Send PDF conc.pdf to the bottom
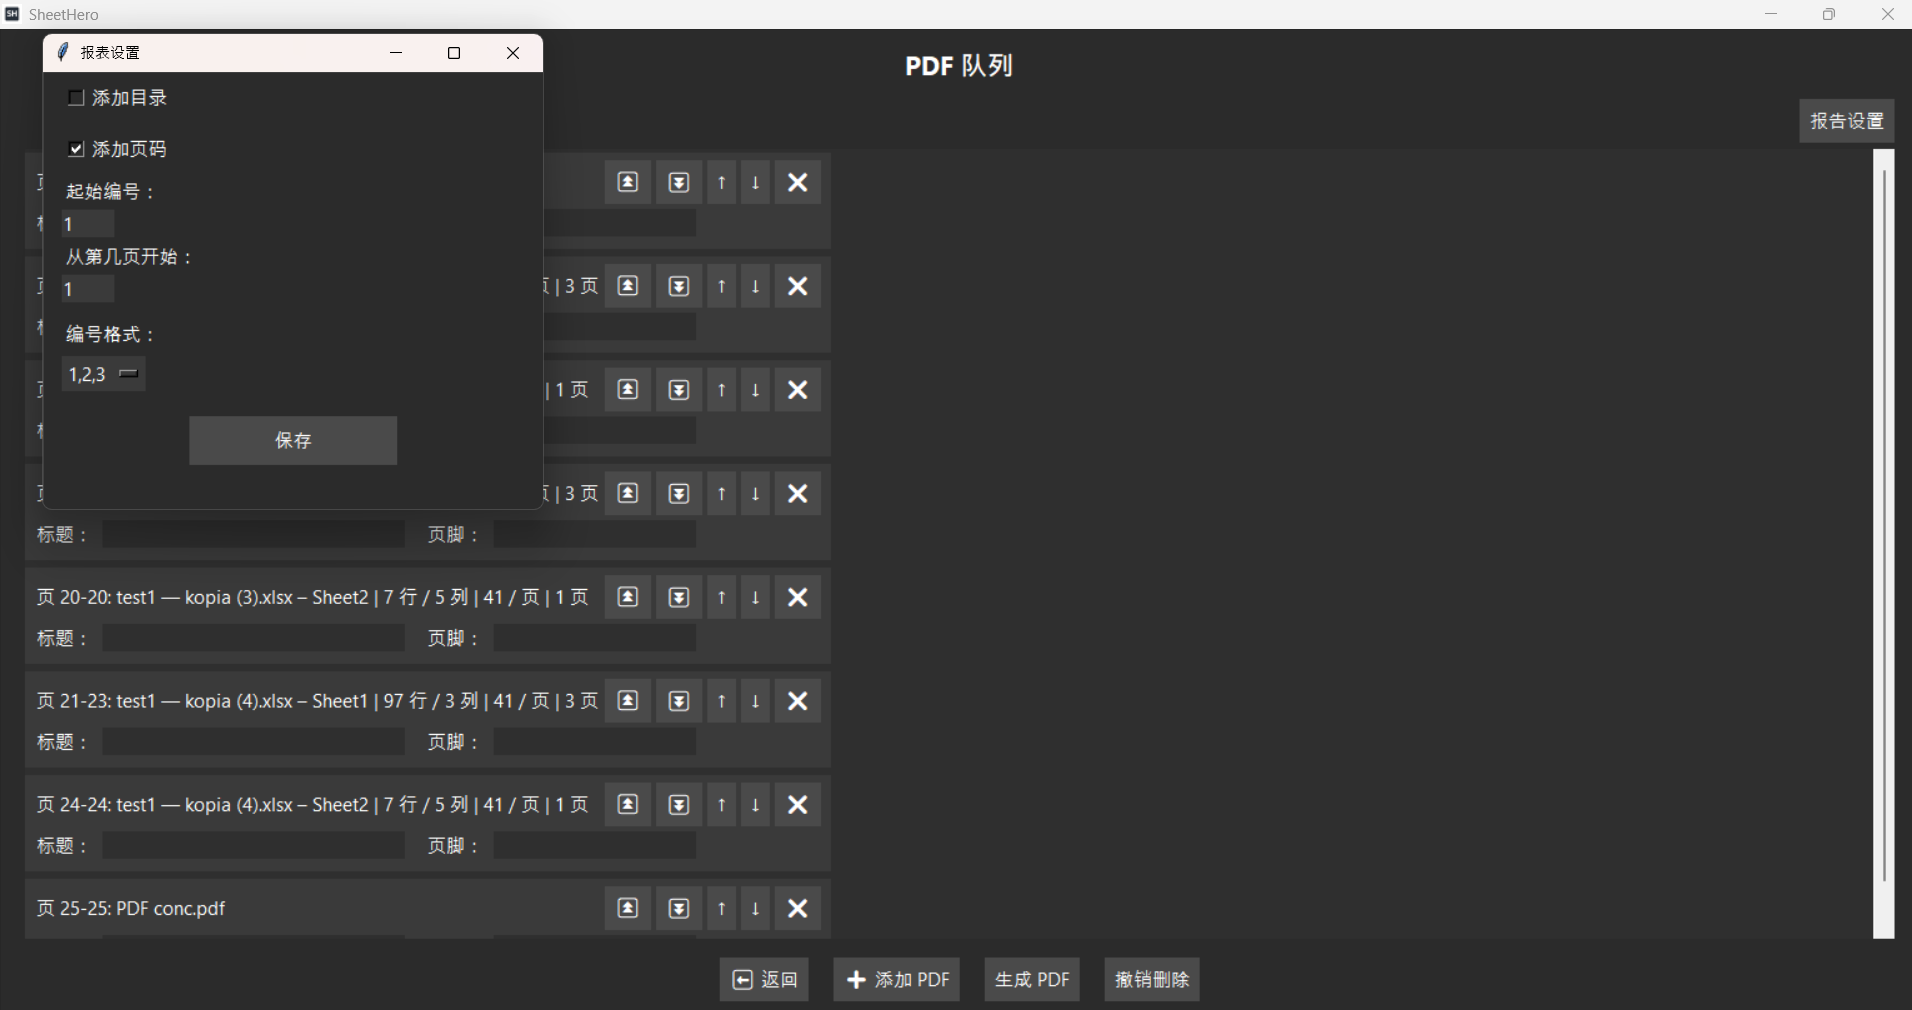Screen dimensions: 1912x1010 [x=679, y=908]
